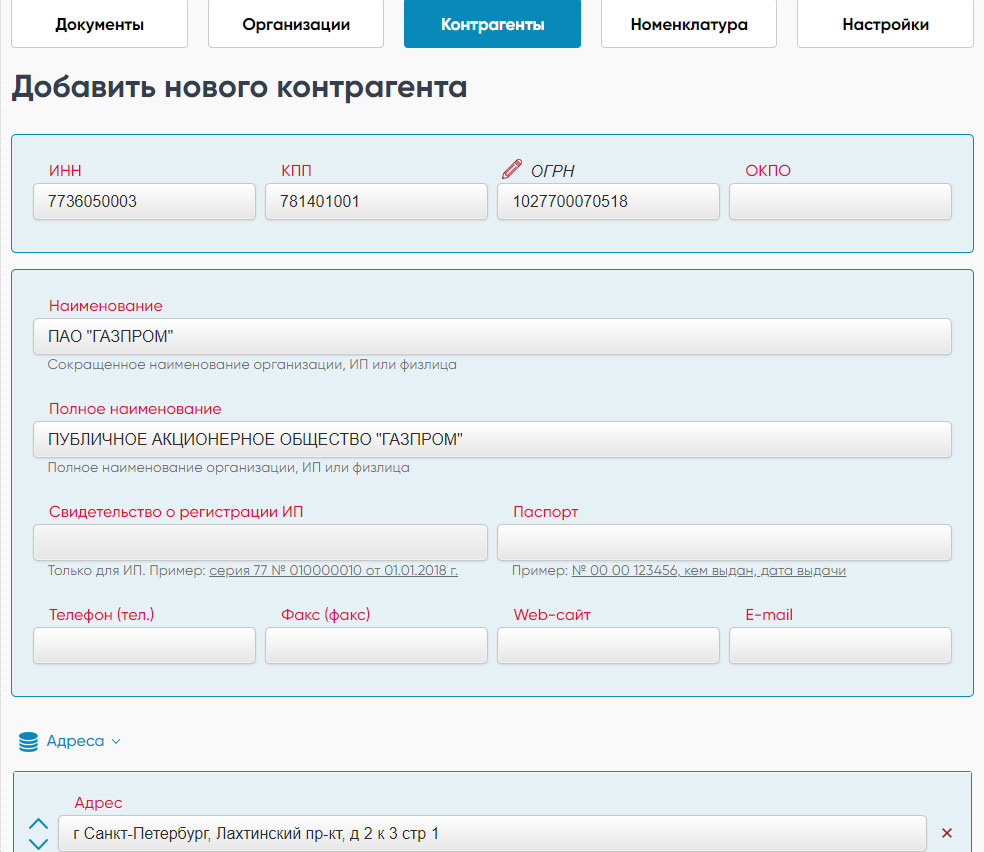Viewport: 984px width, 852px height.
Task: Go to the Номенклатура tab
Action: tap(688, 24)
